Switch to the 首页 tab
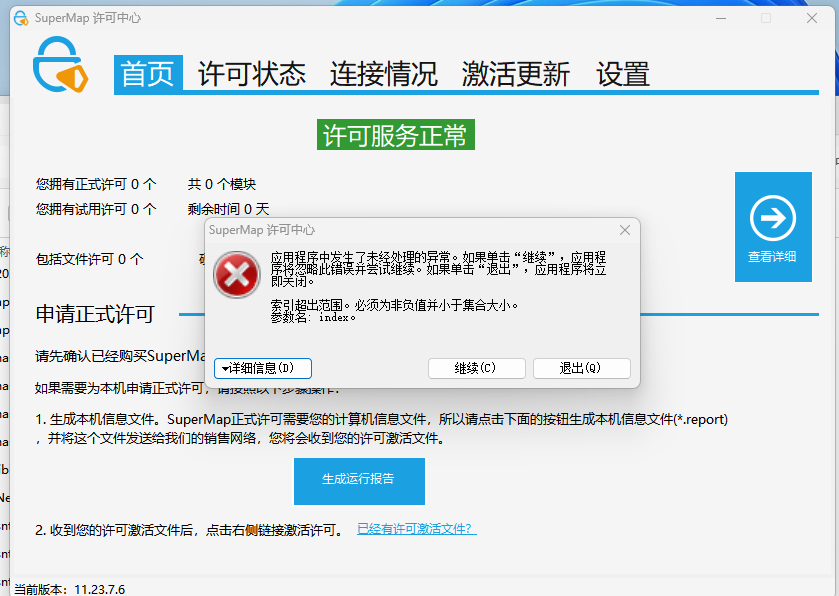This screenshot has width=839, height=596. 148,74
